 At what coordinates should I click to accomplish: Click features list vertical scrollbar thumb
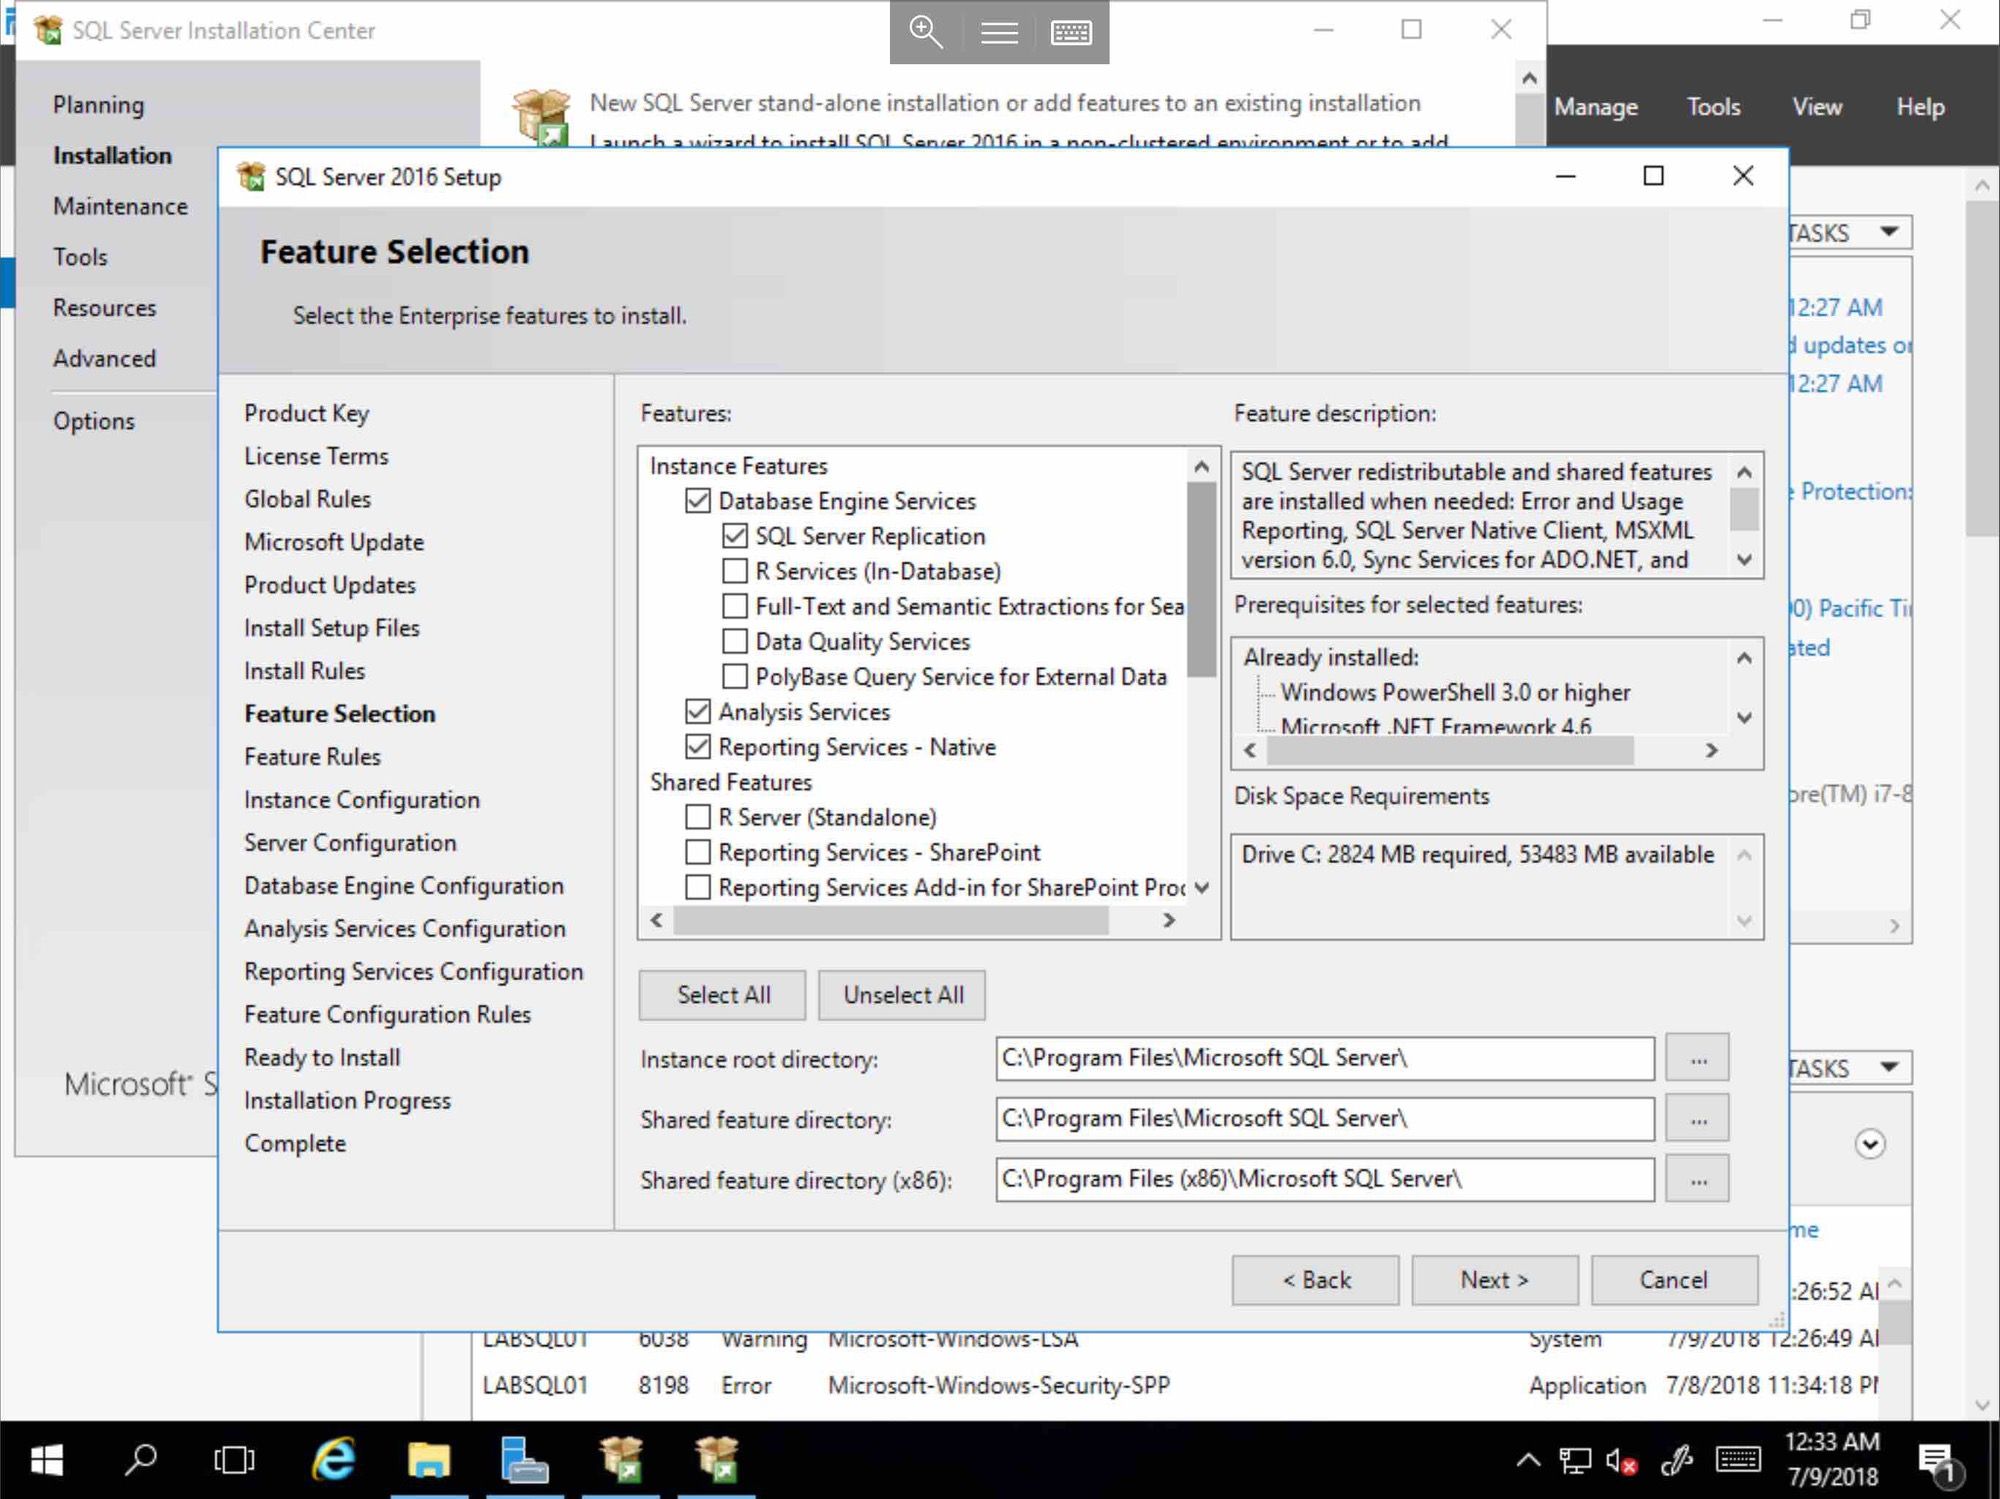(1202, 579)
